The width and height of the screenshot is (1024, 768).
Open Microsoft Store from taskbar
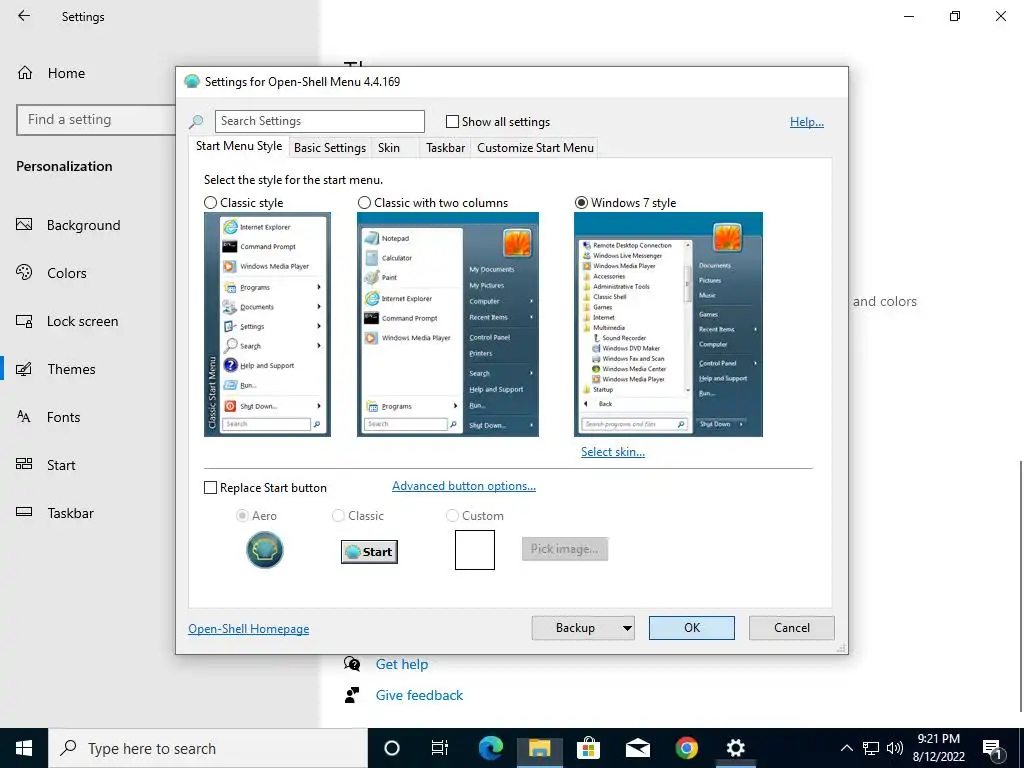click(x=588, y=748)
